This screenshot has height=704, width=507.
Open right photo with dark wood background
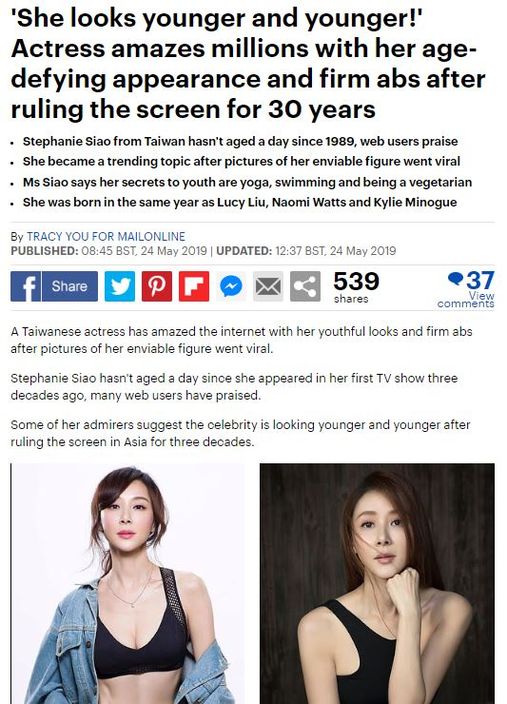tap(377, 583)
